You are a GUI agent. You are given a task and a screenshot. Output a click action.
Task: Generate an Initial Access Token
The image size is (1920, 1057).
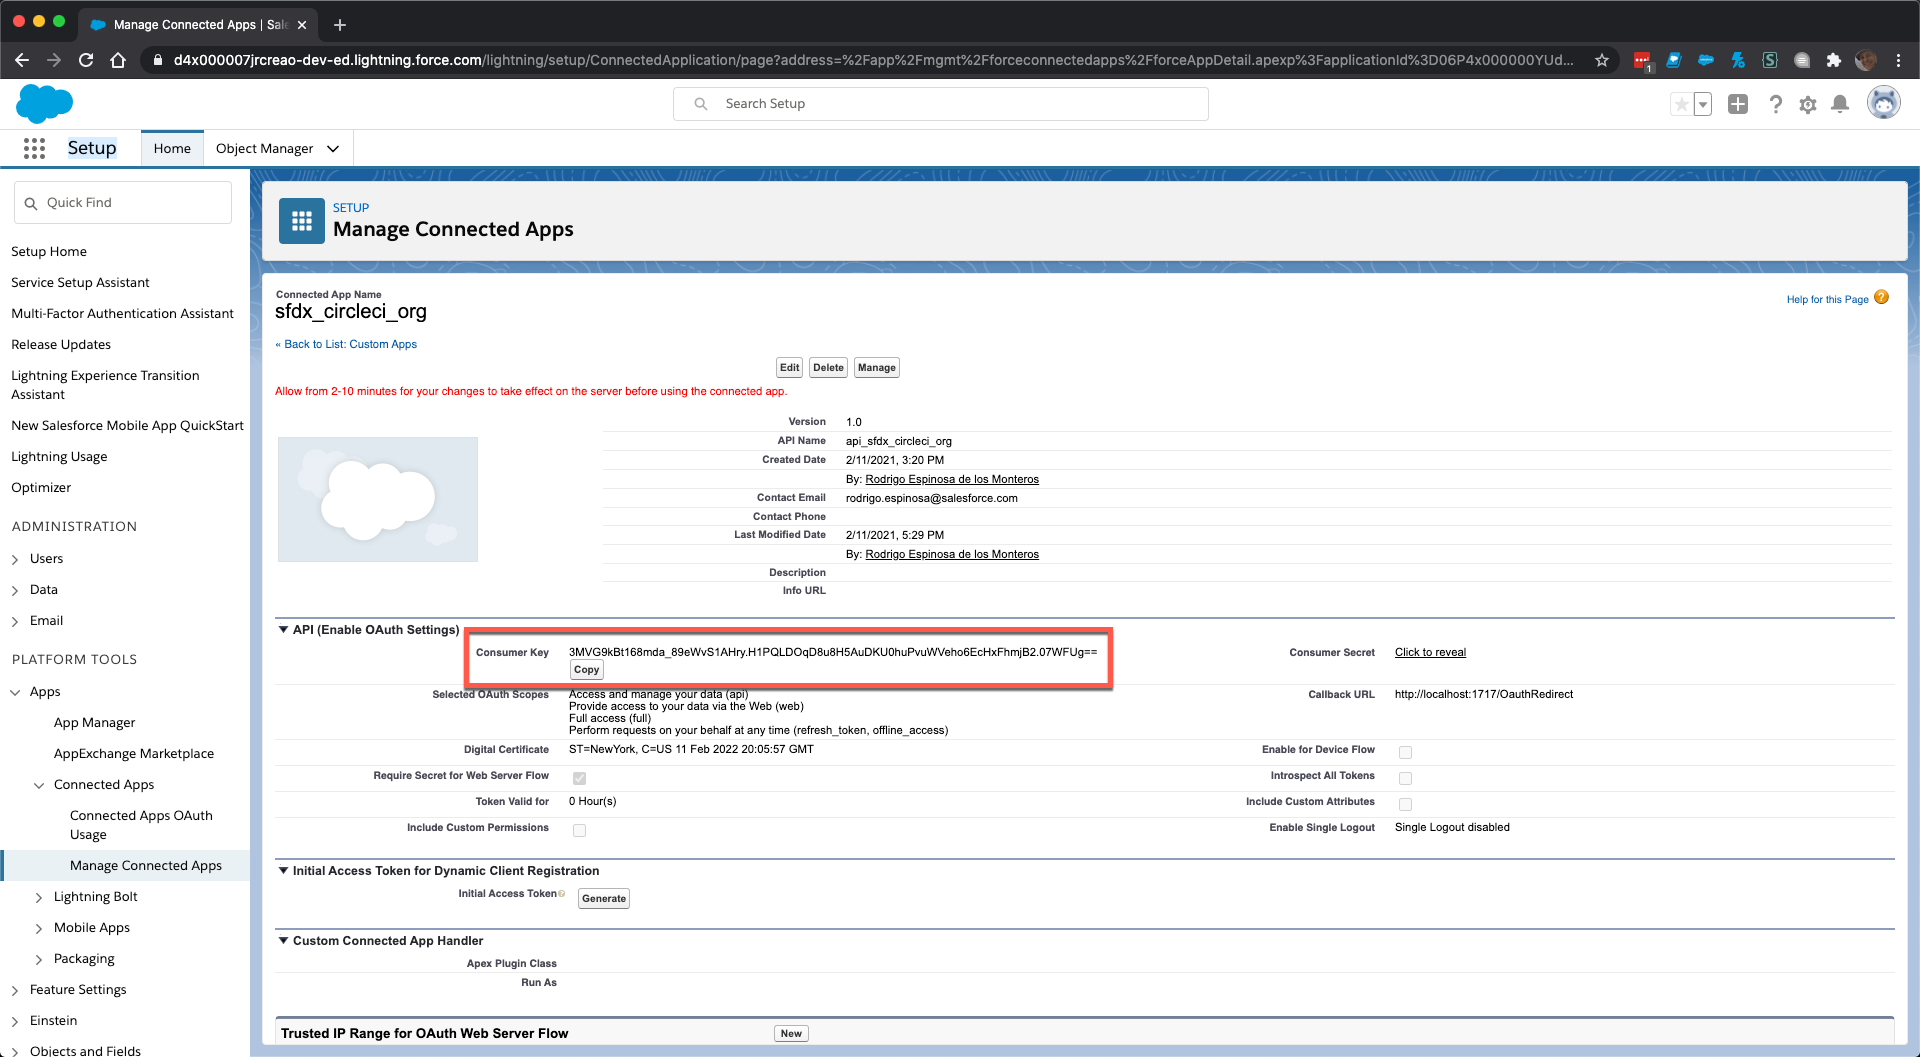coord(604,898)
